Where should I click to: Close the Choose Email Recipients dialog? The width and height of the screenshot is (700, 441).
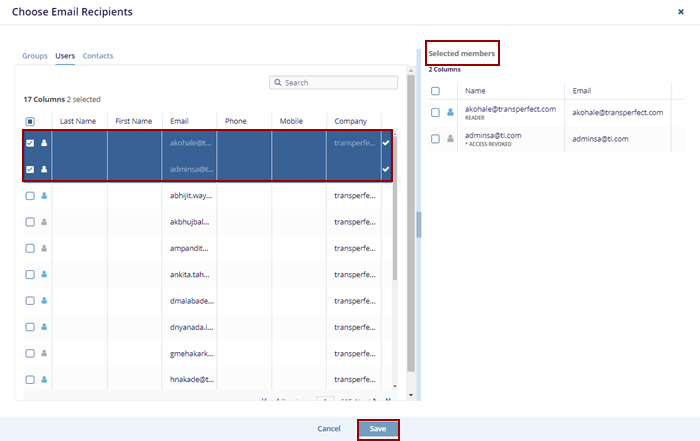pos(681,11)
